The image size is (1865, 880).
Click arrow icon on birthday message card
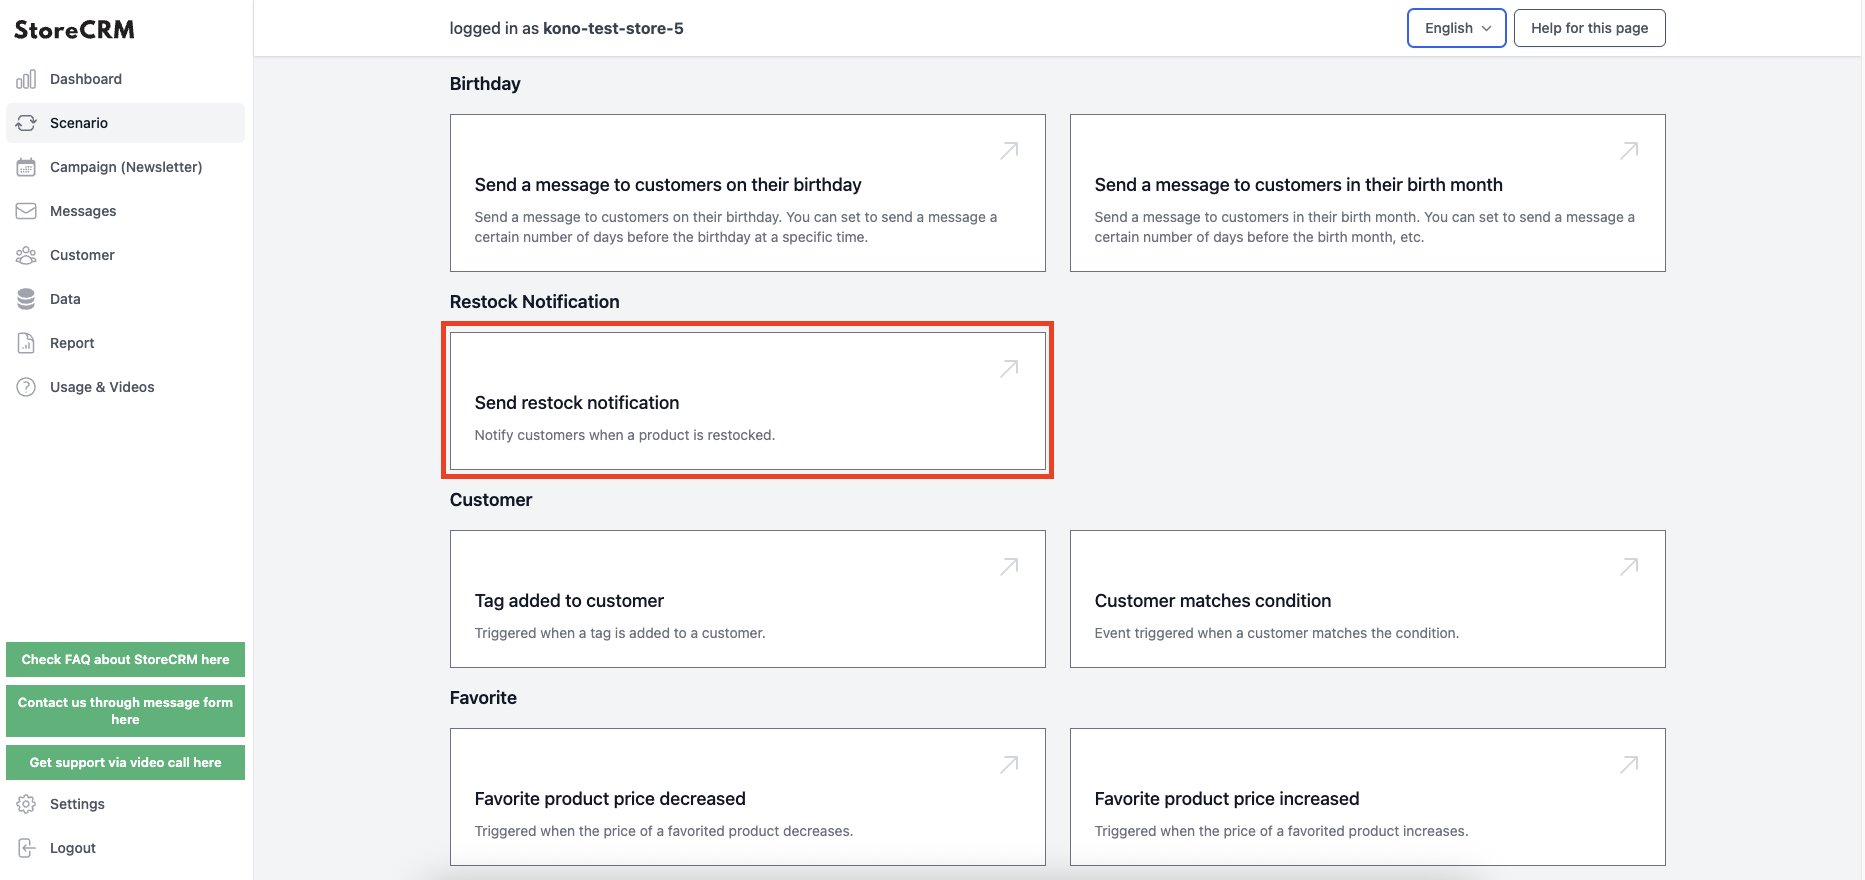1009,151
